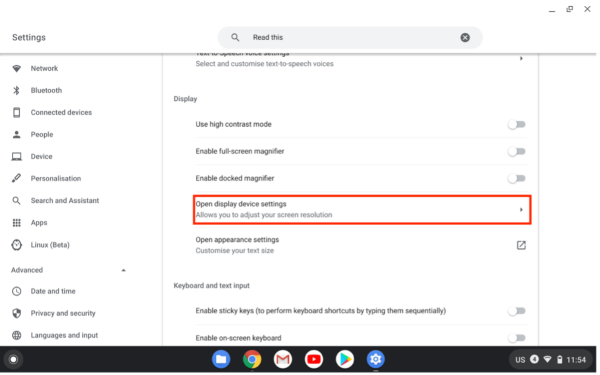600x375 pixels.
Task: Open Network settings from sidebar
Action: click(44, 68)
